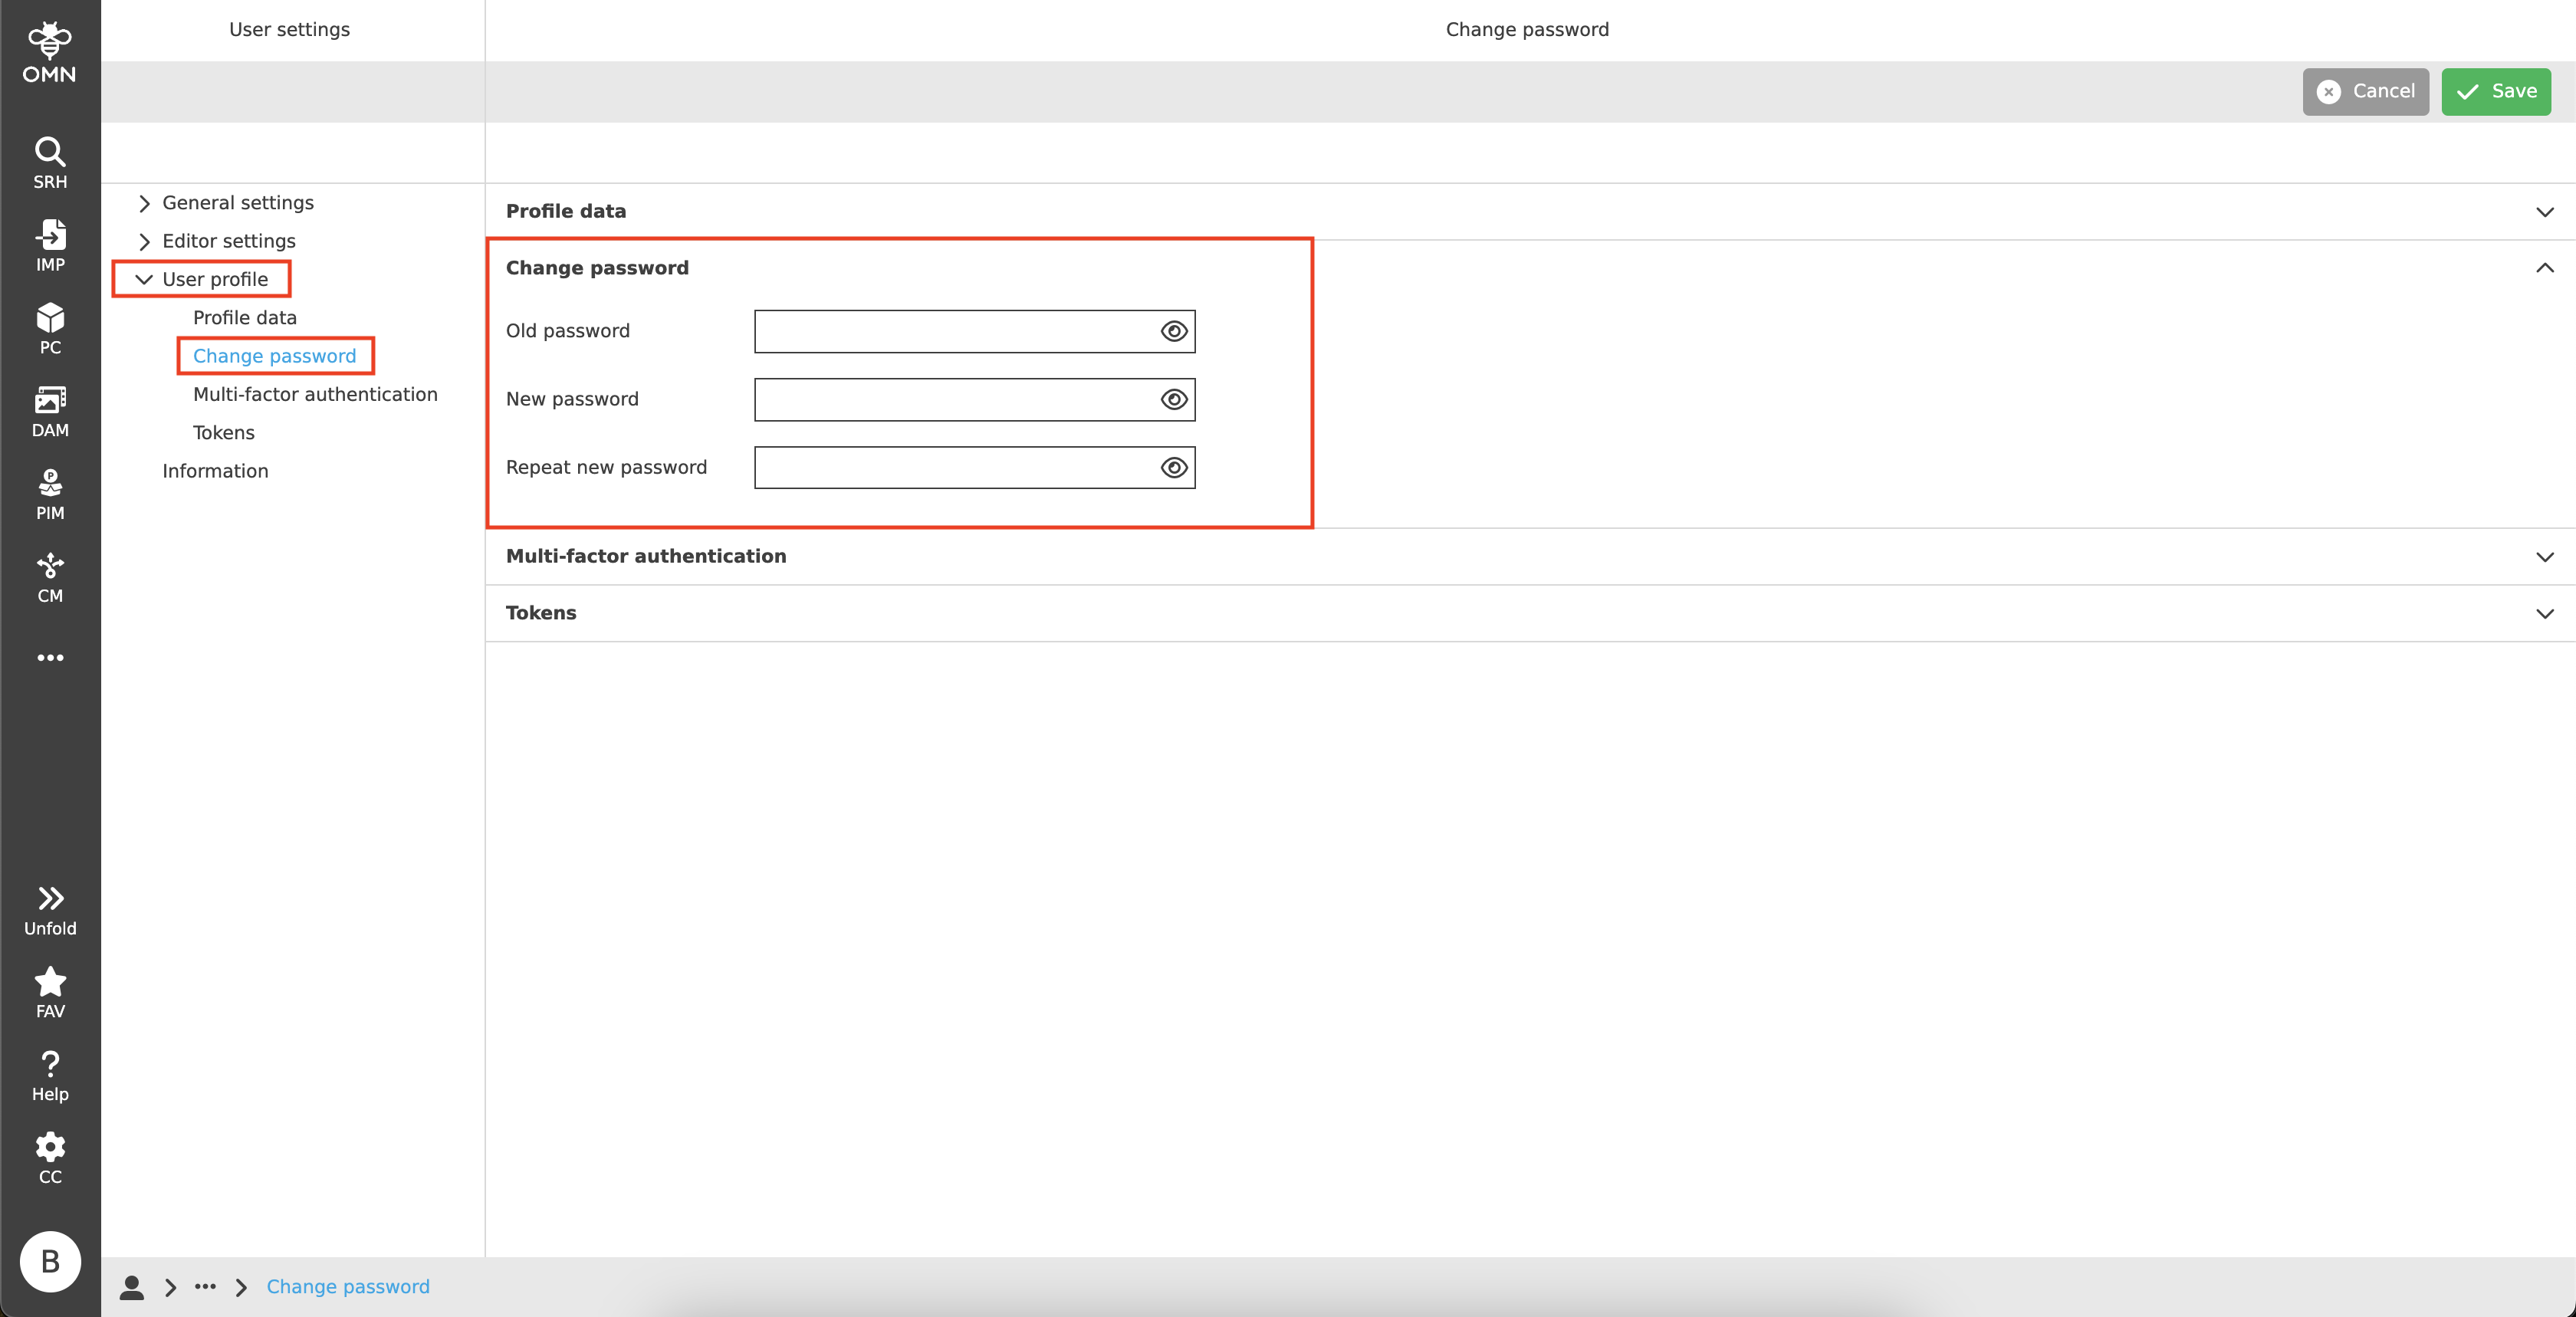Select the PIM module icon
The height and width of the screenshot is (1317, 2576).
tap(50, 492)
